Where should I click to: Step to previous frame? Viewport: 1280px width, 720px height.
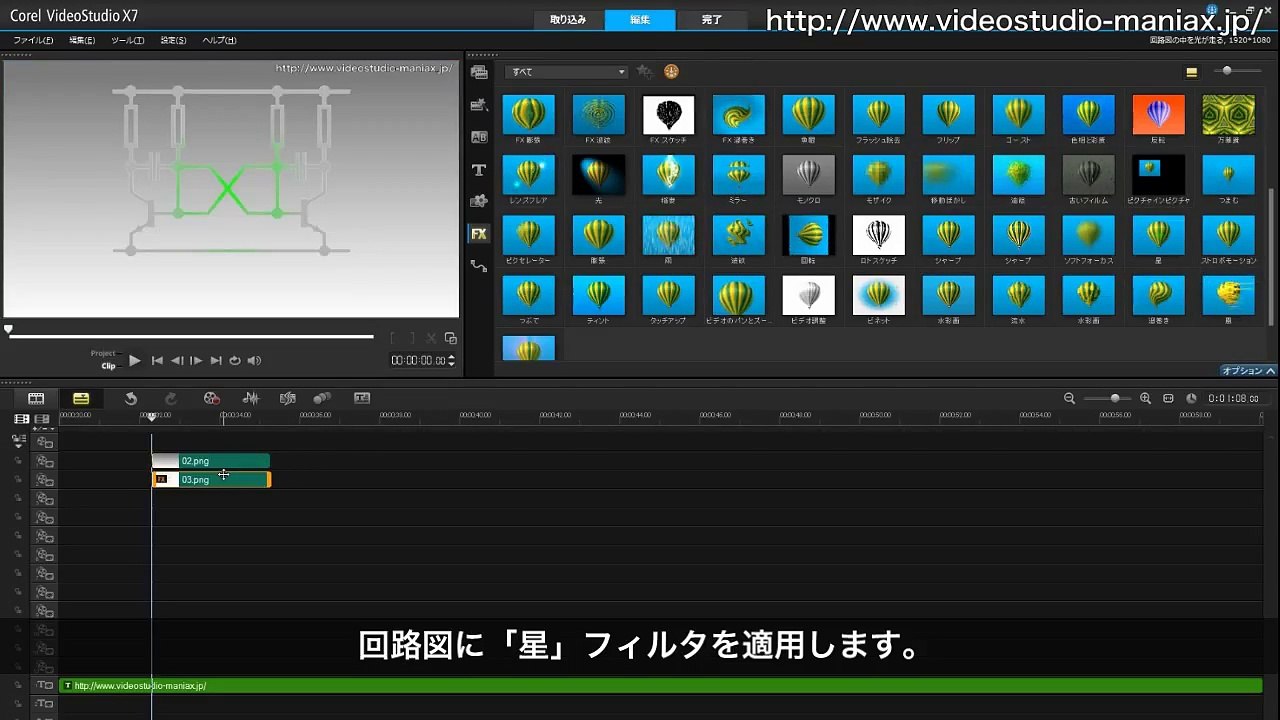(177, 361)
